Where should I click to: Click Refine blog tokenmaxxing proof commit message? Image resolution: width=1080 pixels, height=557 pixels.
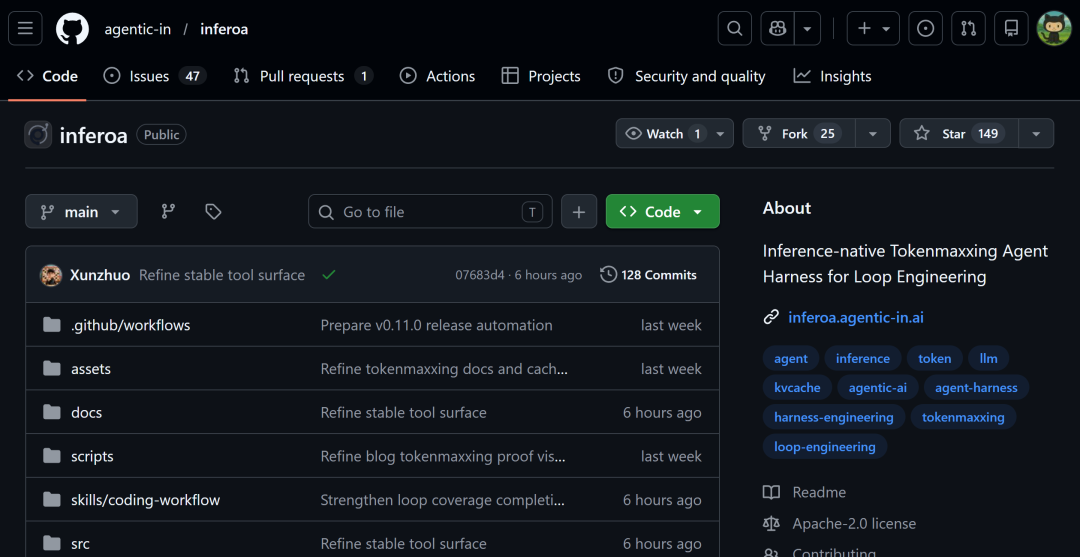pyautogui.click(x=443, y=456)
